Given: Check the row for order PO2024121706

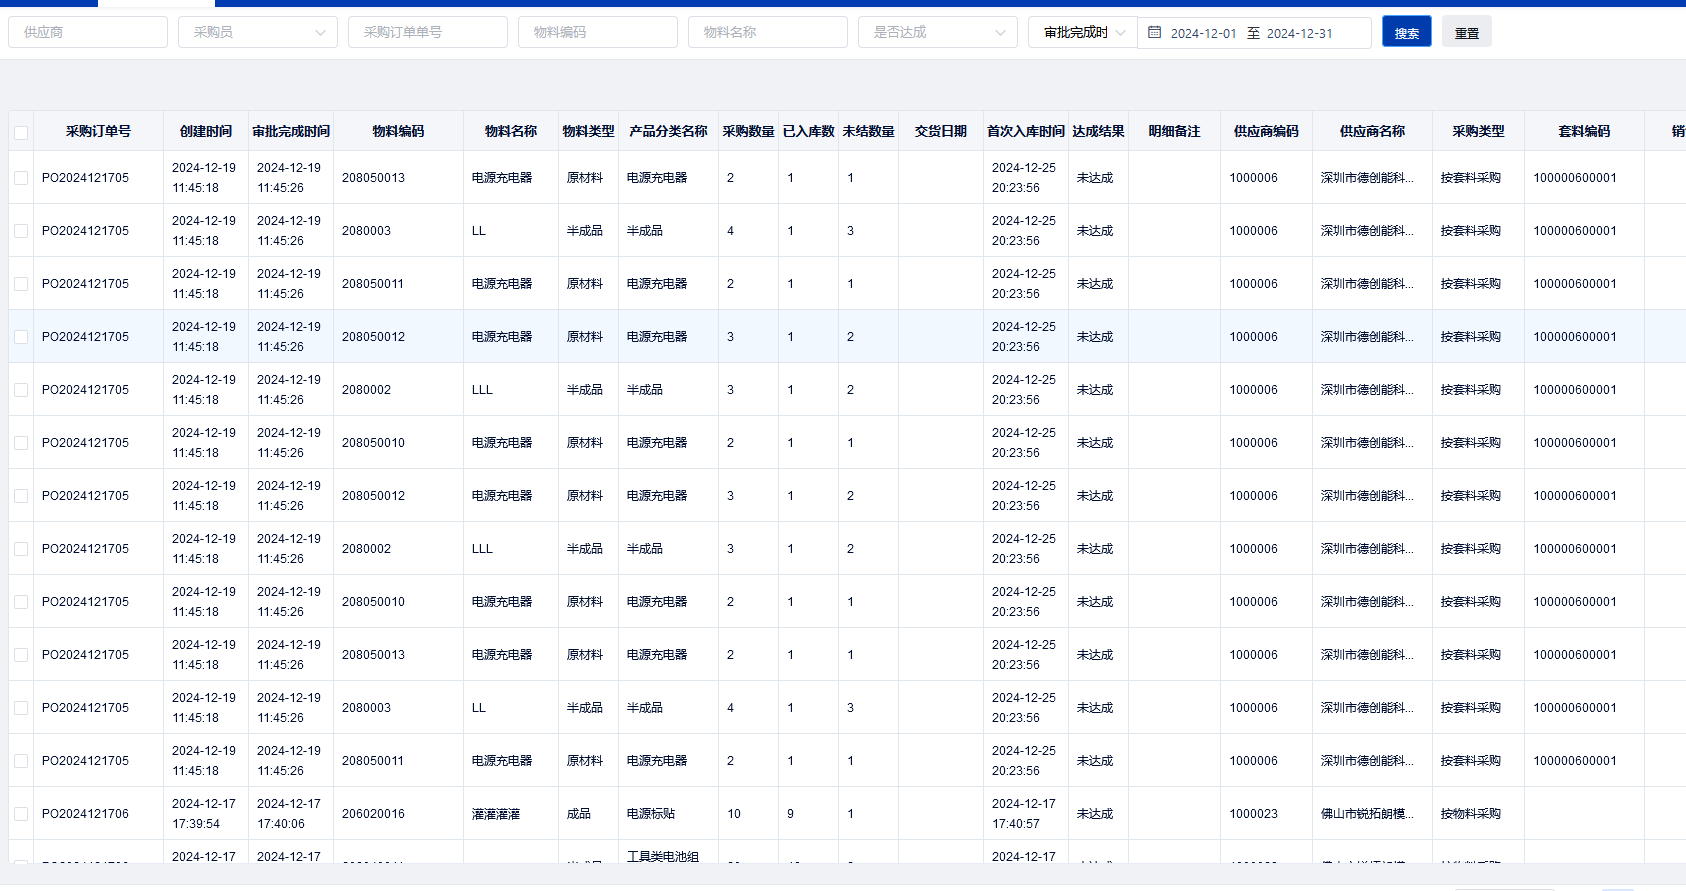Looking at the screenshot, I should (21, 814).
